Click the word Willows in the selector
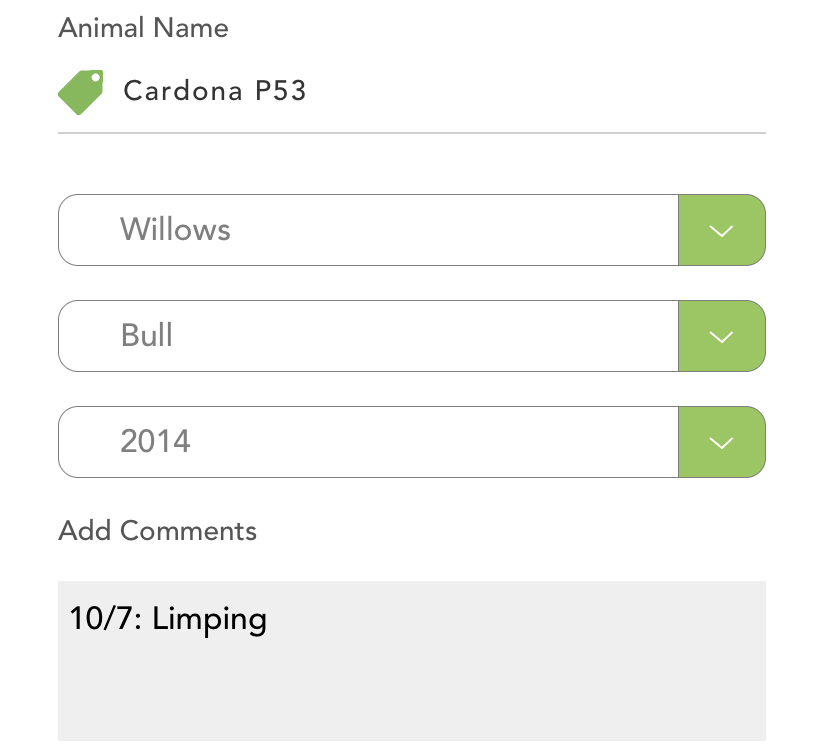826x756 pixels. [x=175, y=230]
